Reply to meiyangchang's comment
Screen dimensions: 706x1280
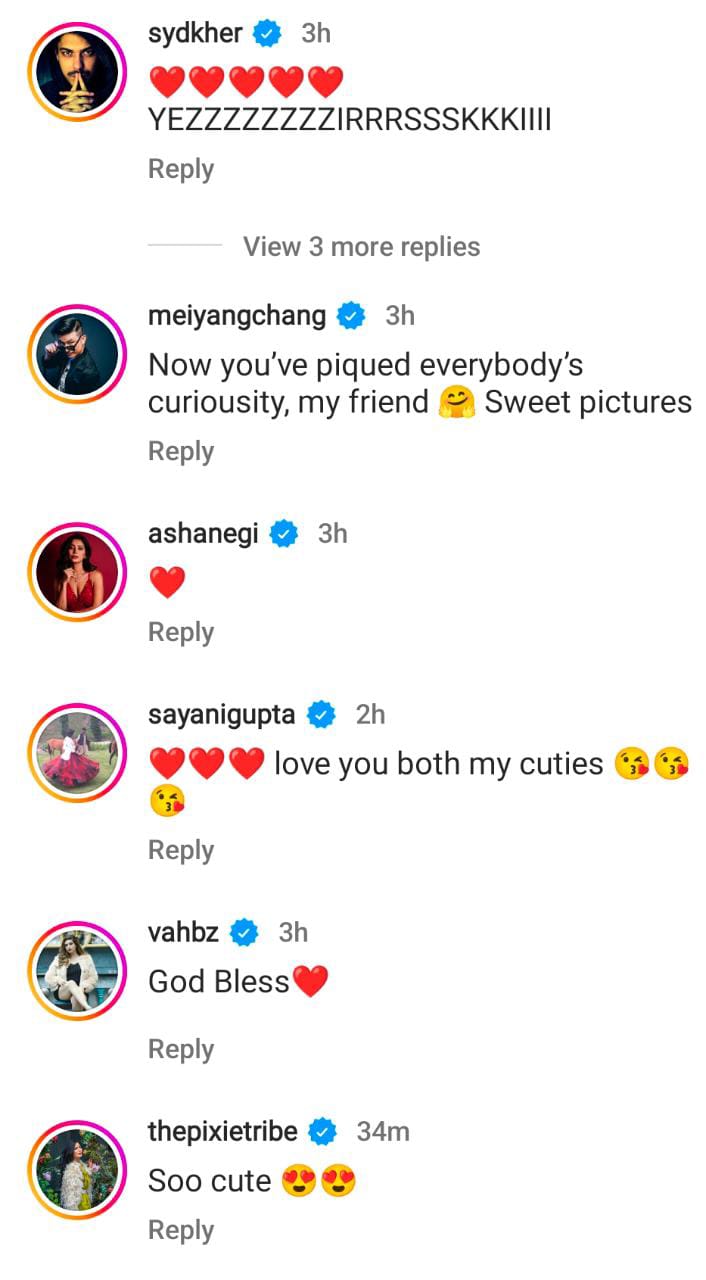click(181, 450)
